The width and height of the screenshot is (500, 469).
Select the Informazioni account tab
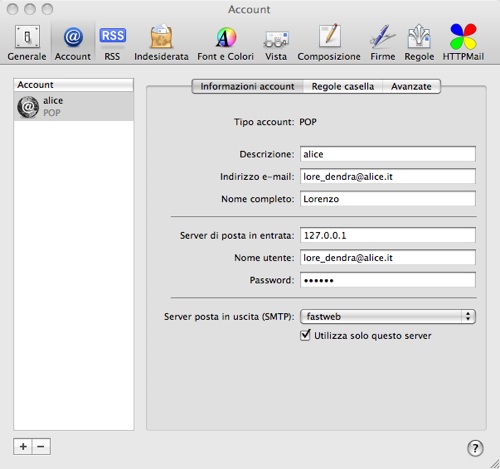tap(247, 86)
